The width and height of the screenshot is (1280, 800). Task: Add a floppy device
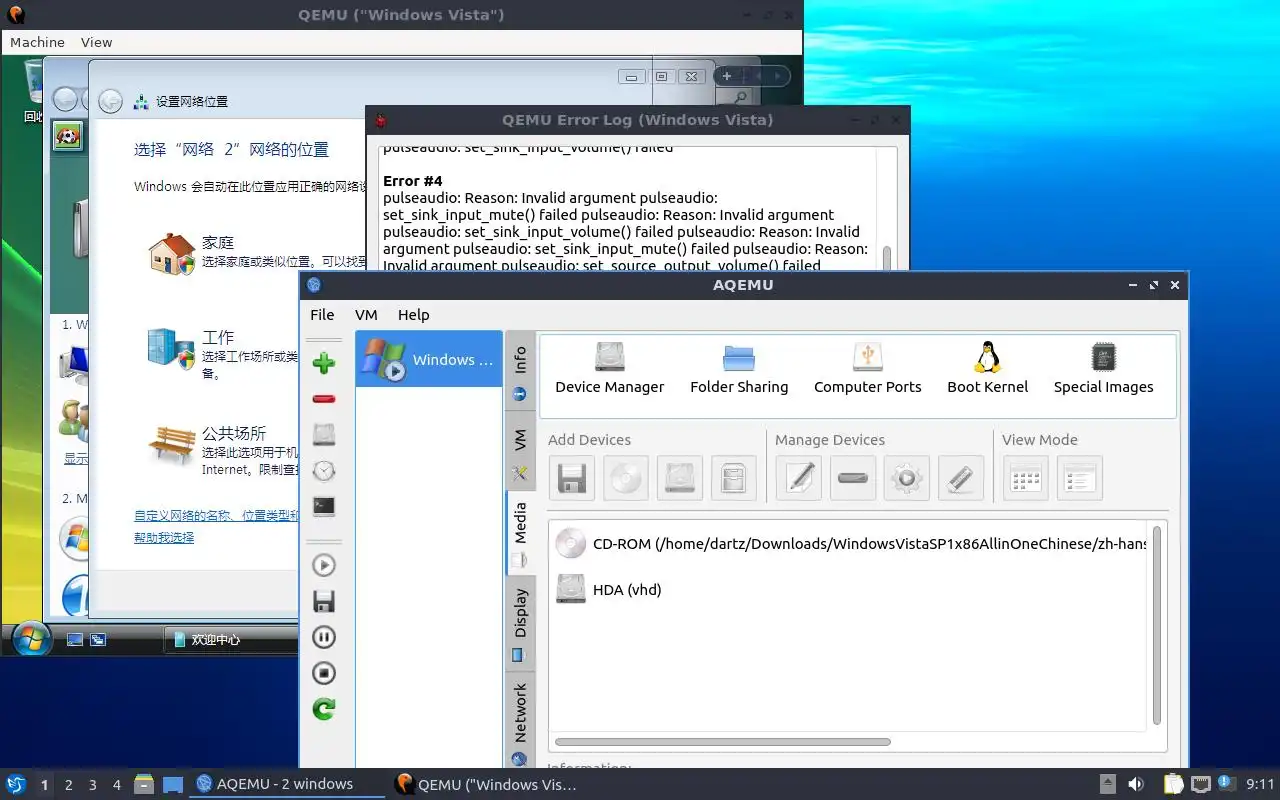572,478
